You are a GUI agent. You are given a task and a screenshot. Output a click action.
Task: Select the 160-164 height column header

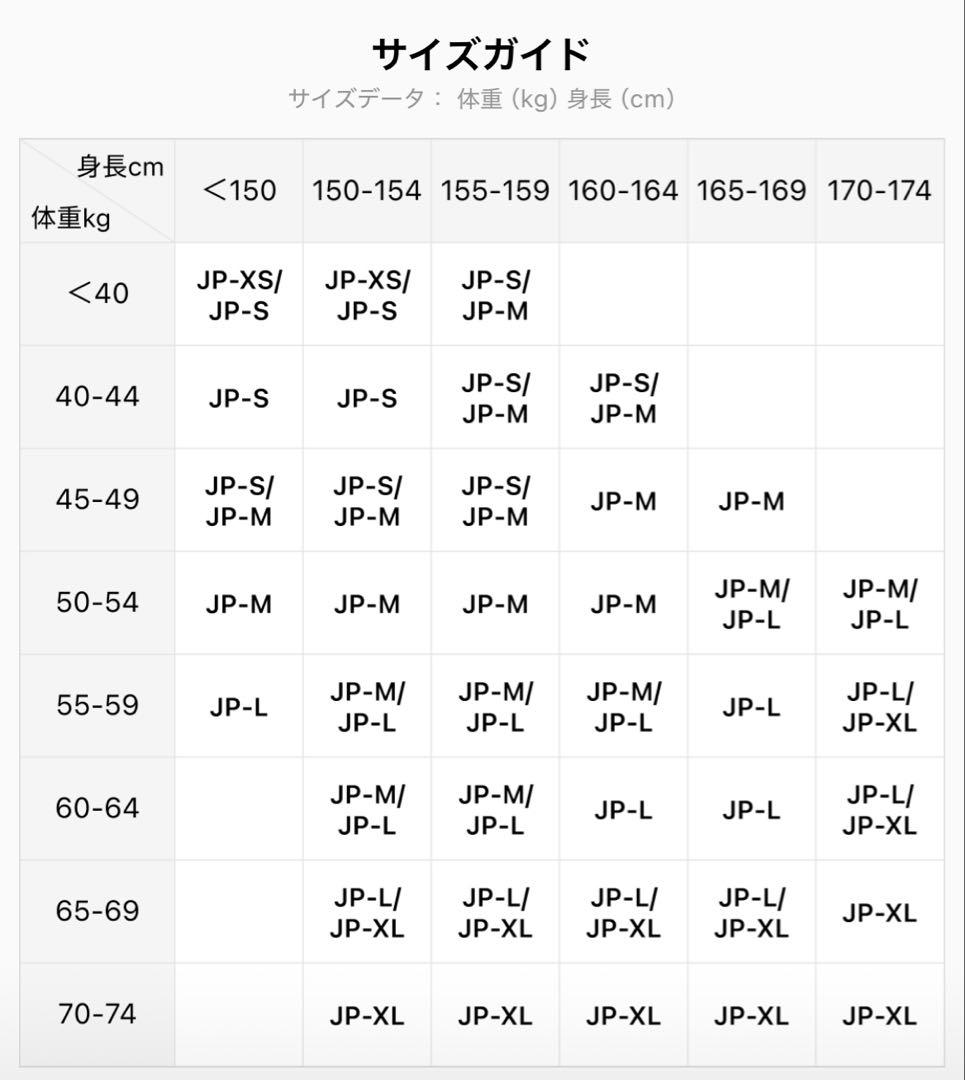[623, 191]
